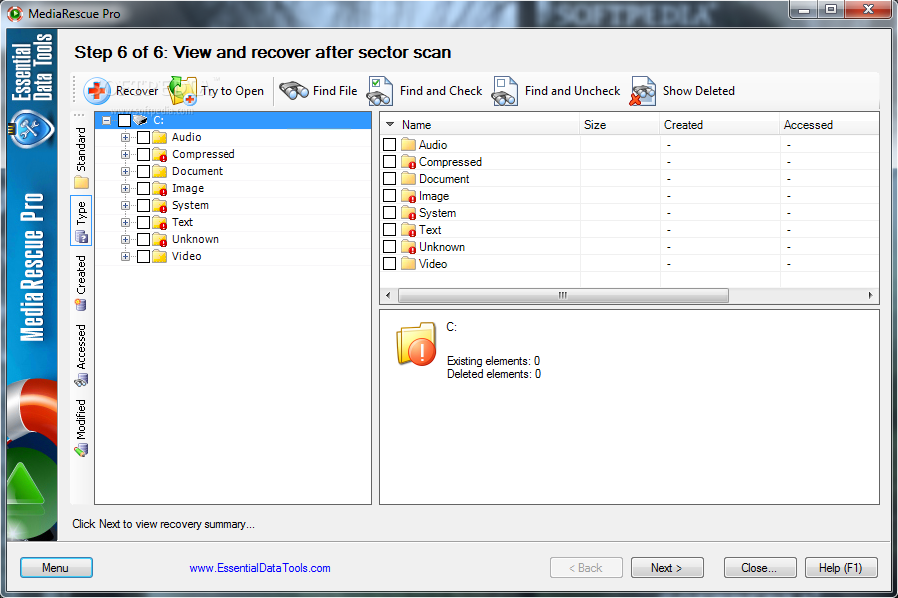The height and width of the screenshot is (598, 898).
Task: Click the Image folder icon in file list
Action: [x=408, y=196]
